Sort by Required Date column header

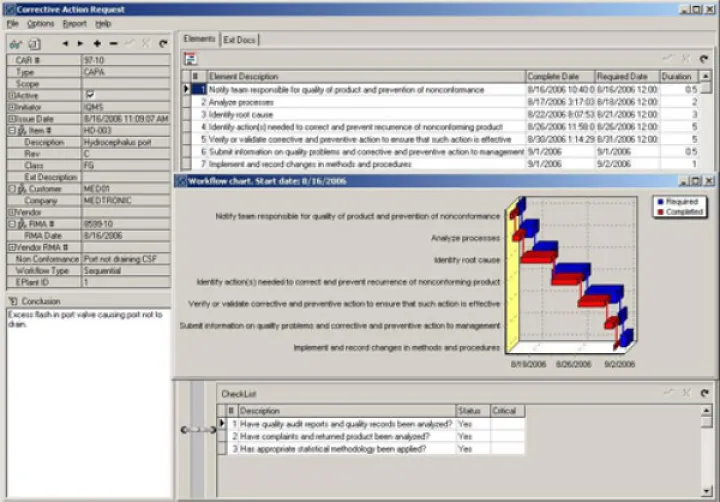coord(625,76)
